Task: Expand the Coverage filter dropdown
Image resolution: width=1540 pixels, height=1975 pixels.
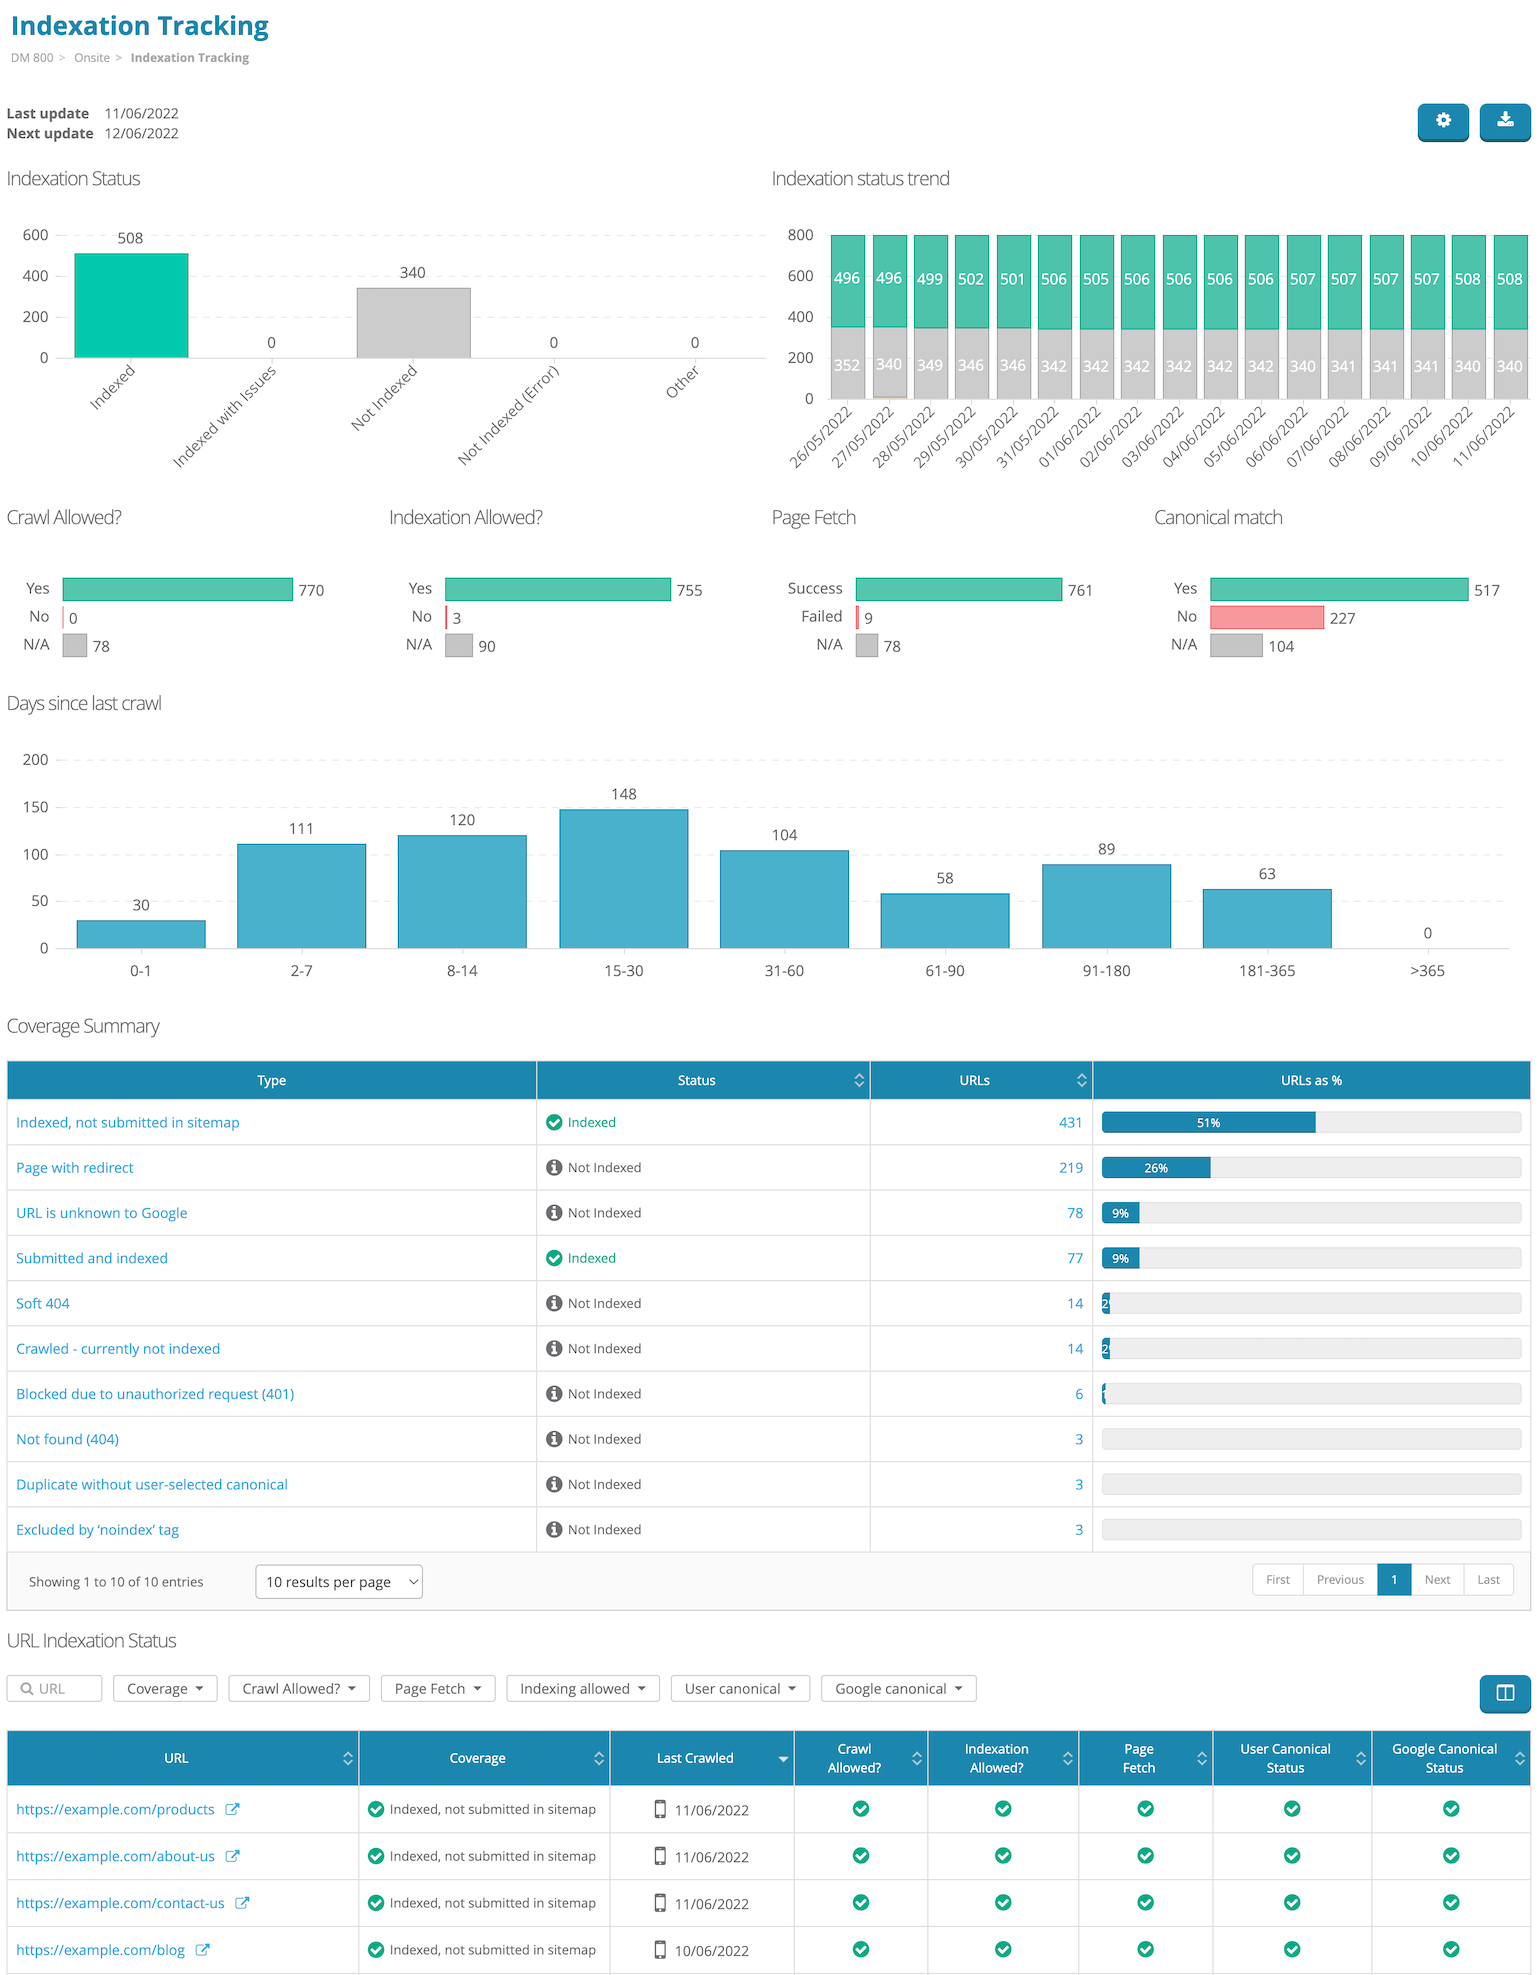Action: [165, 1689]
